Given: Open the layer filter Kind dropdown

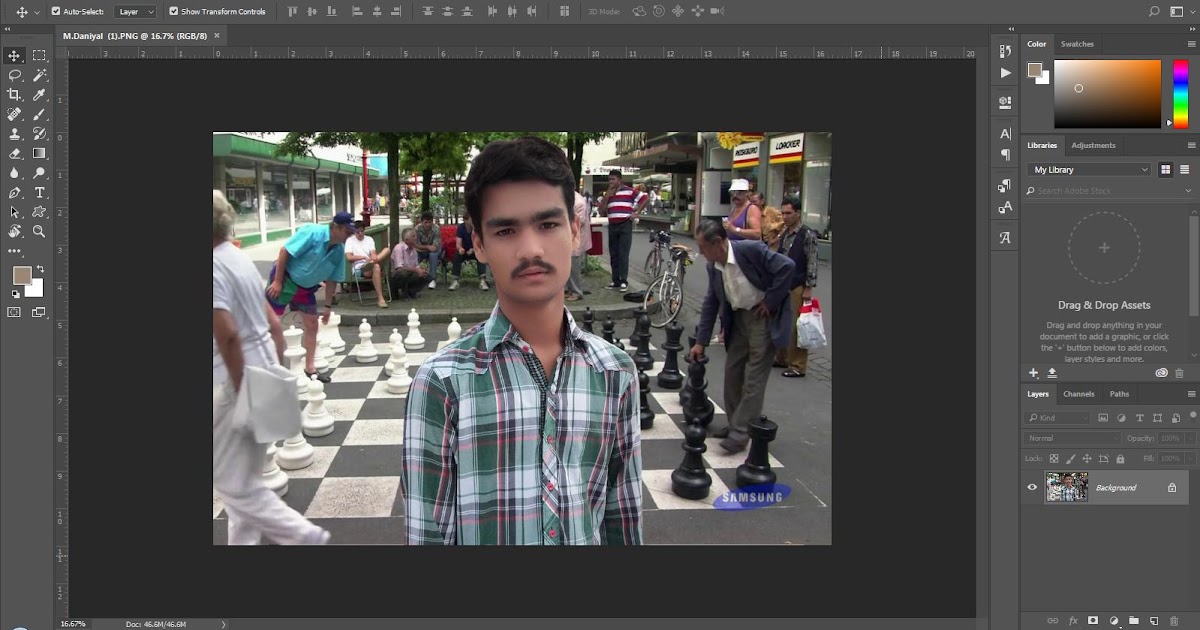Looking at the screenshot, I should (1055, 418).
